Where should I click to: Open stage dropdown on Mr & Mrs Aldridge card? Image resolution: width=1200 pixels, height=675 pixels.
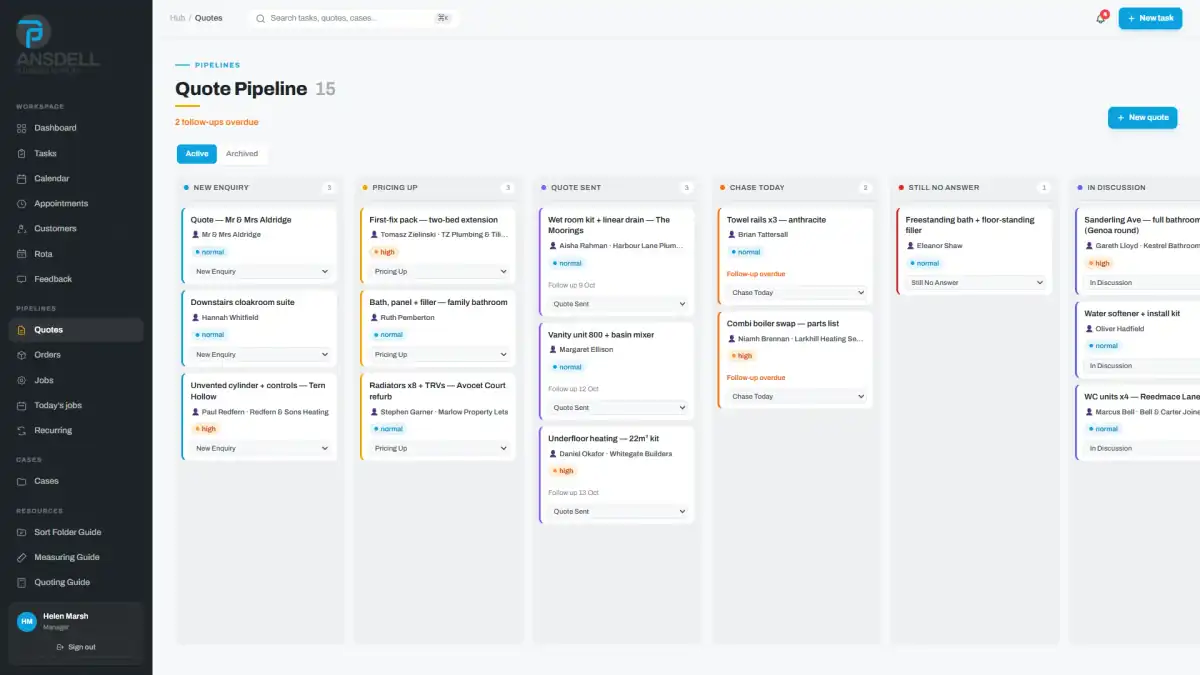click(261, 272)
